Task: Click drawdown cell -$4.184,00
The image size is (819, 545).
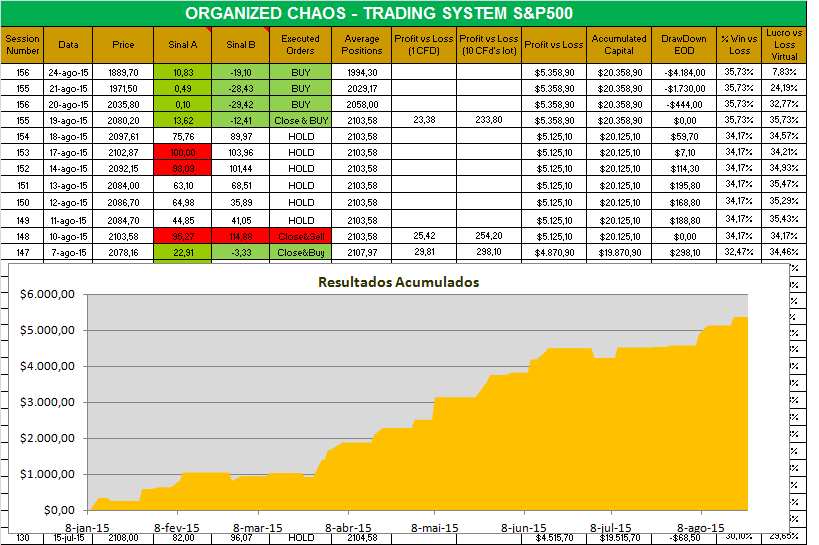Action: point(684,72)
